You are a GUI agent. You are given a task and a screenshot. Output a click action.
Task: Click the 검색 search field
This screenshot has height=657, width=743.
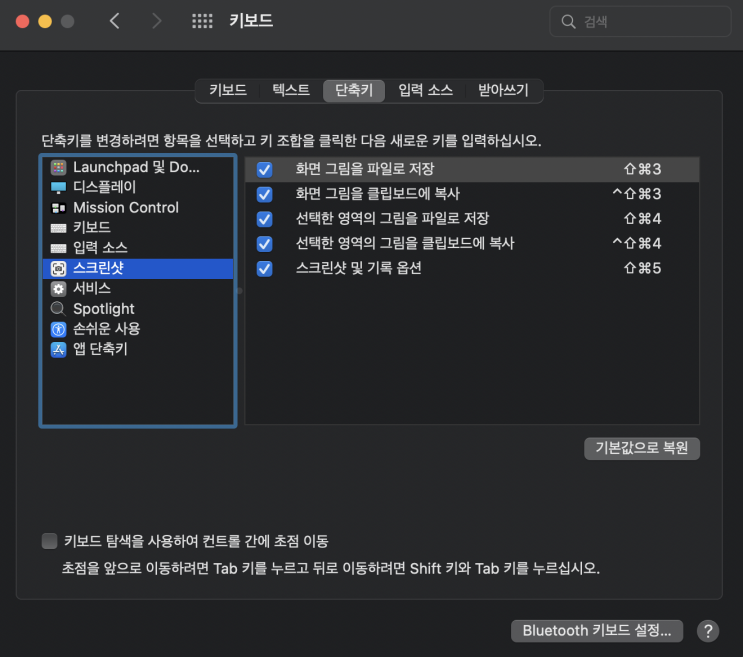point(640,21)
